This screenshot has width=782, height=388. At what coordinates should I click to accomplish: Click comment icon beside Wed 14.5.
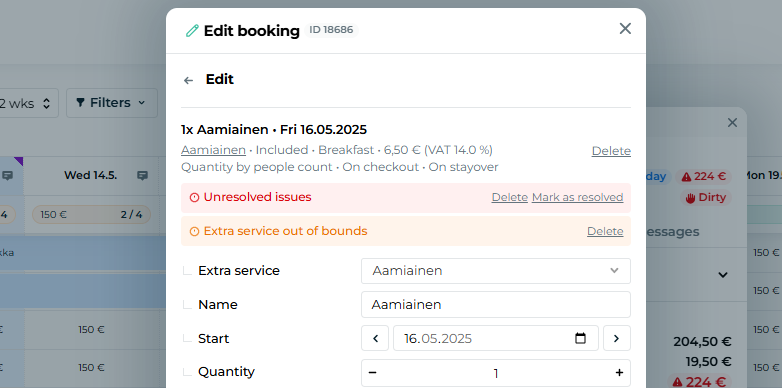click(x=142, y=176)
